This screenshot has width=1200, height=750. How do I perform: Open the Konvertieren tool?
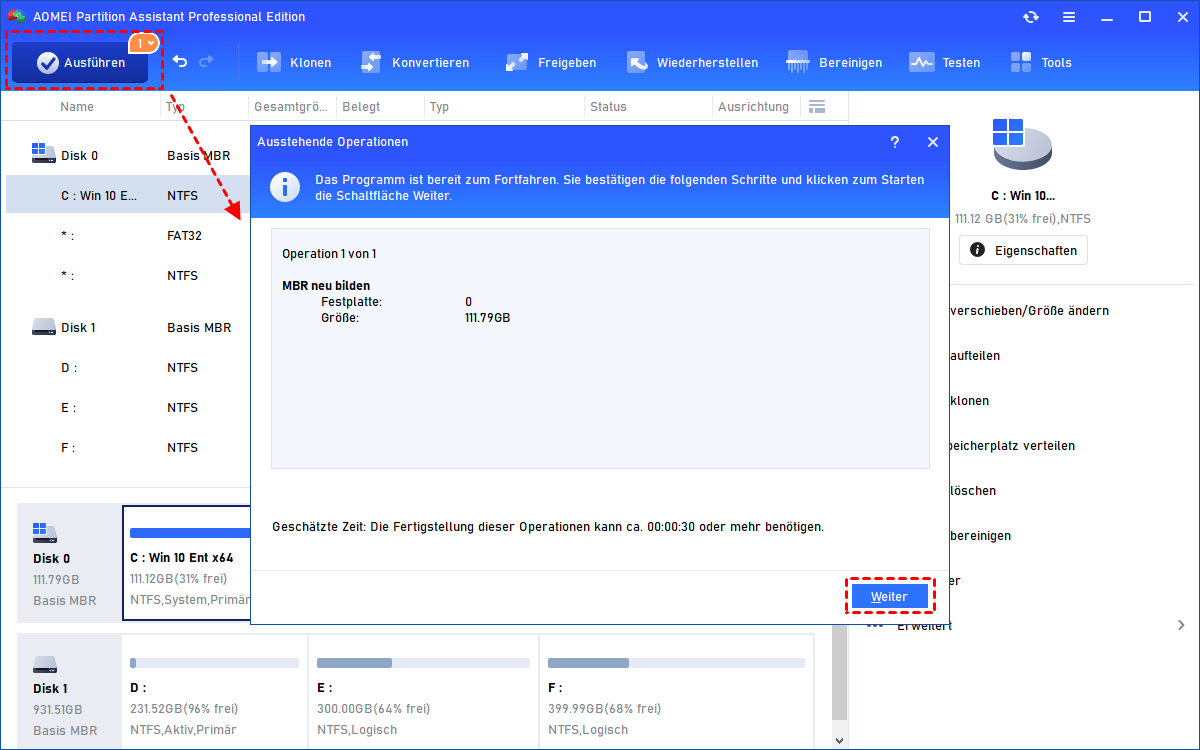click(x=415, y=62)
